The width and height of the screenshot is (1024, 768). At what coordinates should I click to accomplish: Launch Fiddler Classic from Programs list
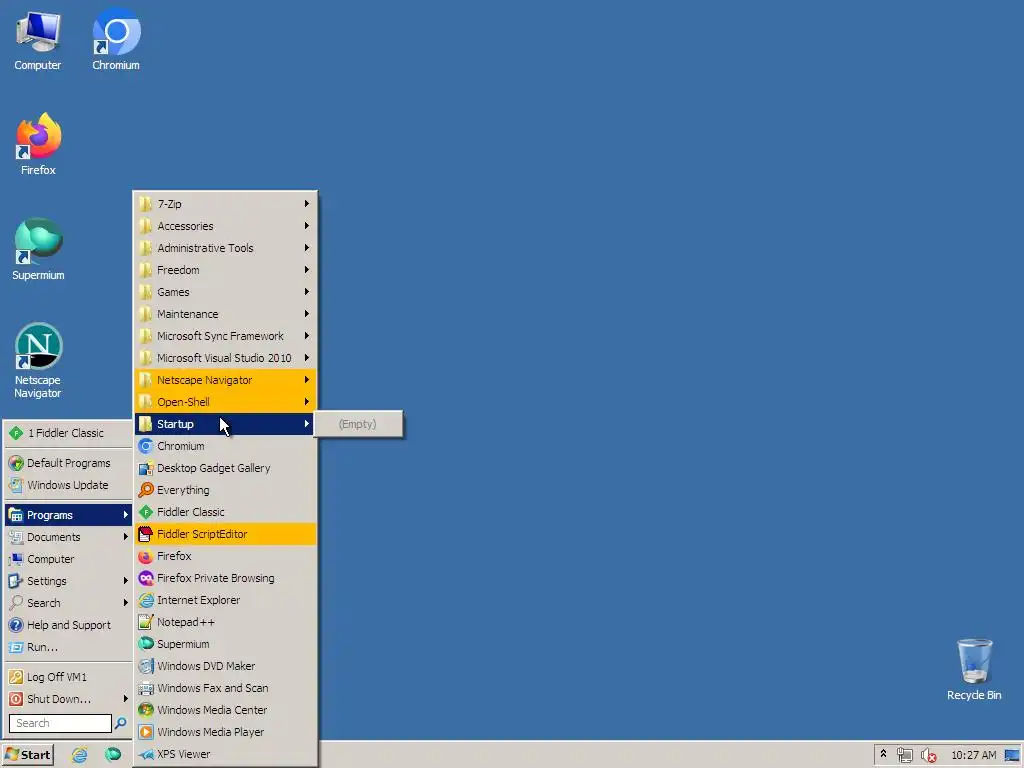(225, 512)
